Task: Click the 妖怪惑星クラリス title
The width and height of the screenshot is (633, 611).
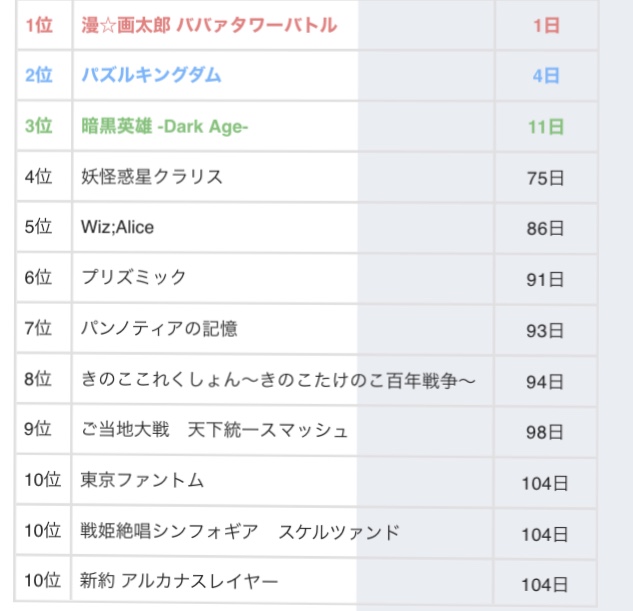Action: (152, 177)
